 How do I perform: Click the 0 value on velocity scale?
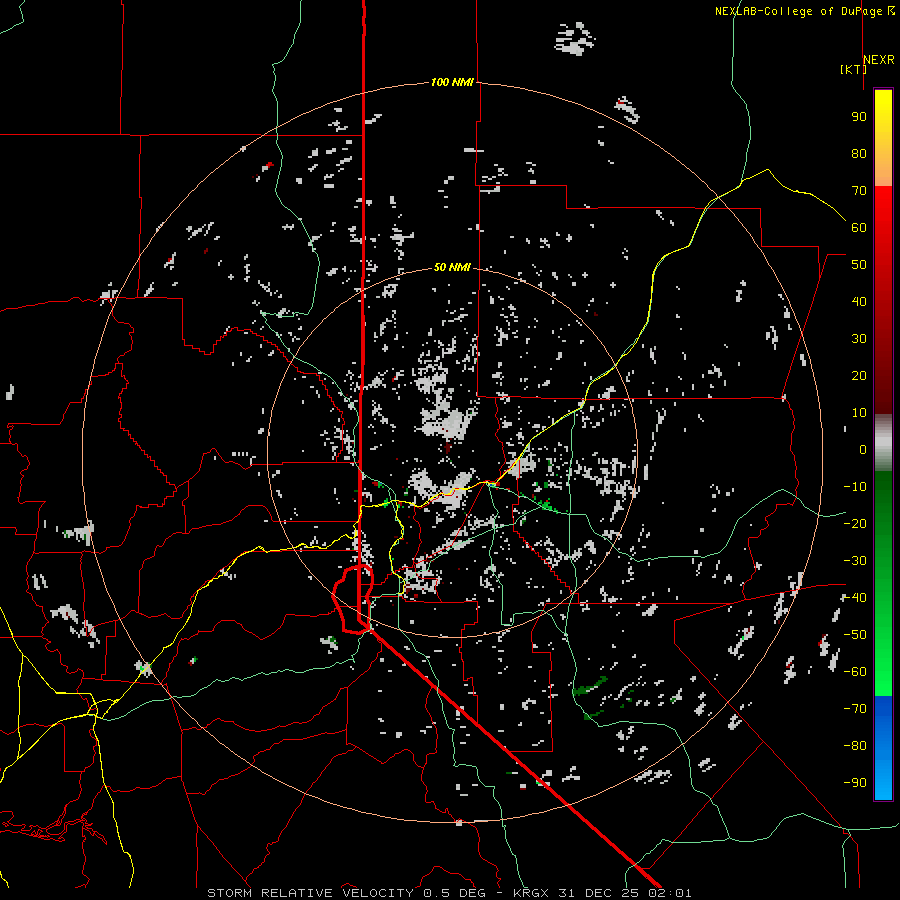point(863,450)
